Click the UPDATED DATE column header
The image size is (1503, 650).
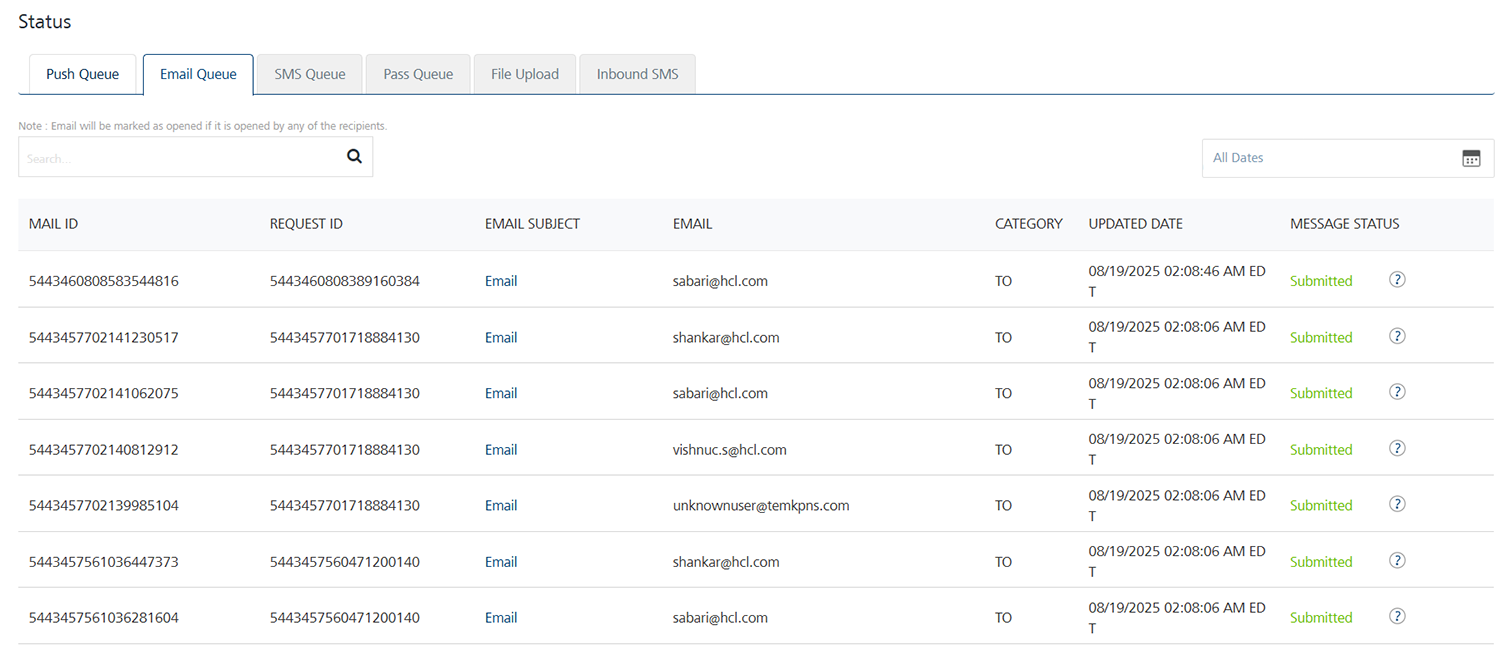pyautogui.click(x=1135, y=224)
